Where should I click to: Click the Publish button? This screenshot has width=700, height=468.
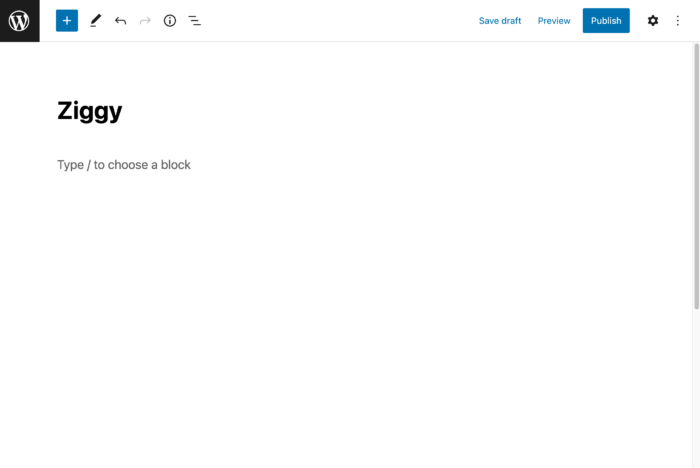click(x=606, y=21)
